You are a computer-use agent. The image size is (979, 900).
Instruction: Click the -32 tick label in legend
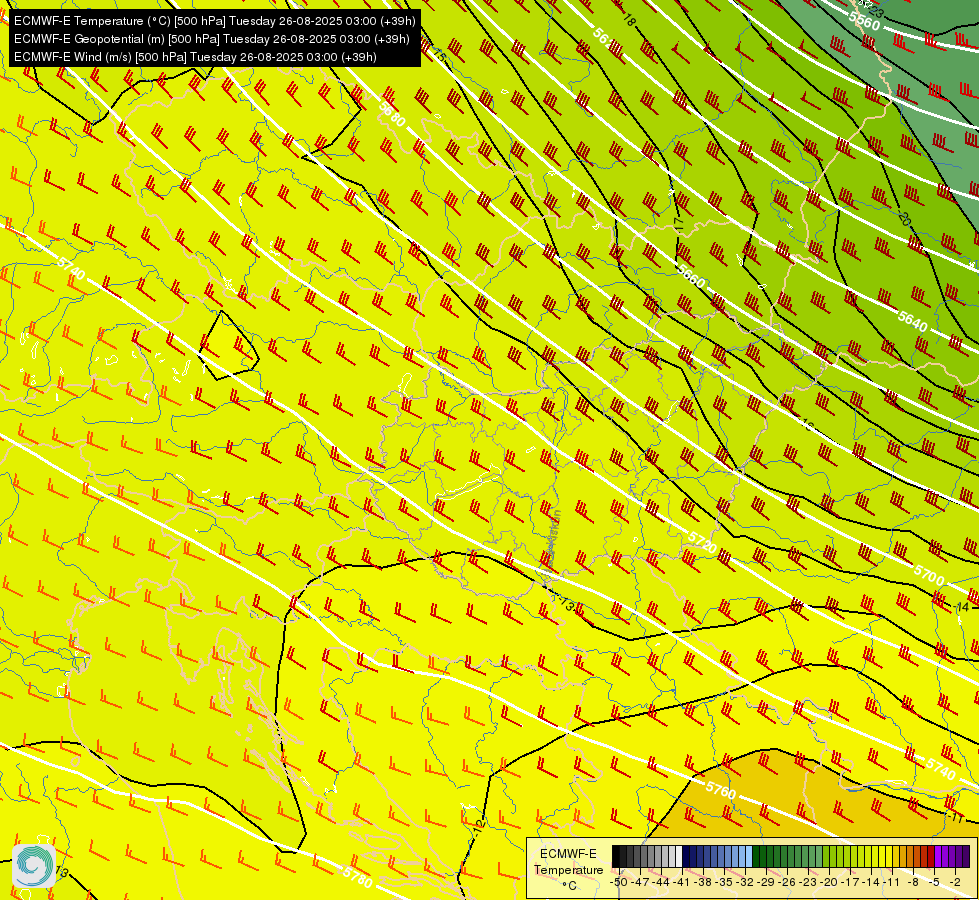tap(745, 882)
